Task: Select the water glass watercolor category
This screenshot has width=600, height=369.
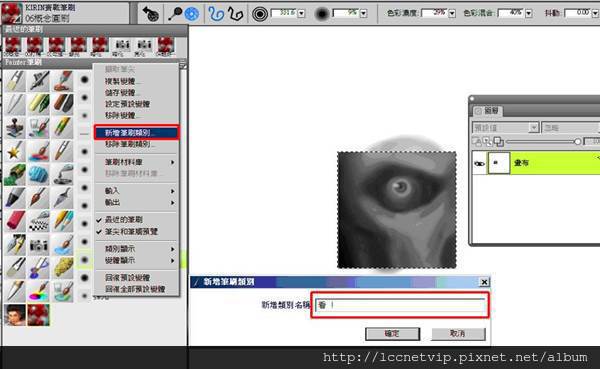Action: tap(62, 291)
